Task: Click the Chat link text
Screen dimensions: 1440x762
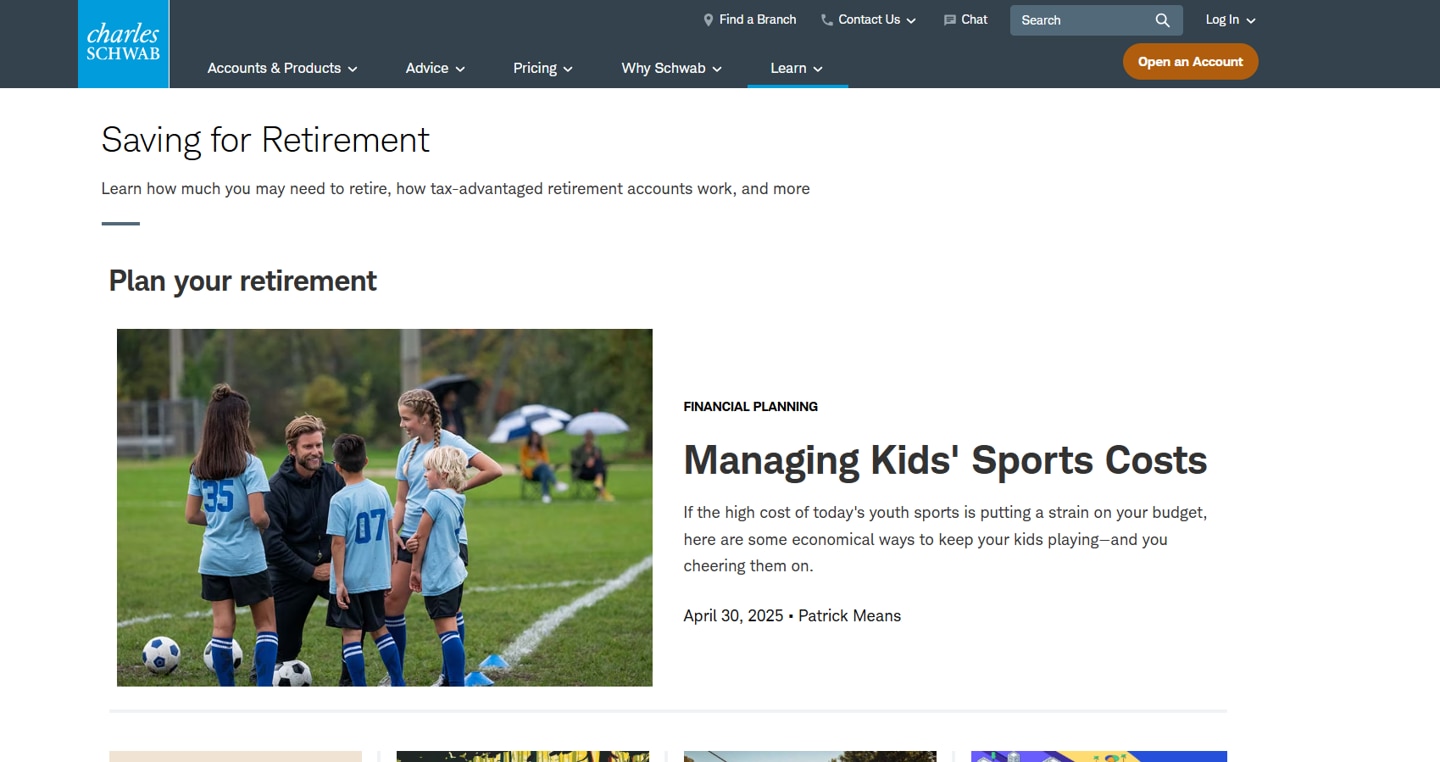Action: (974, 20)
